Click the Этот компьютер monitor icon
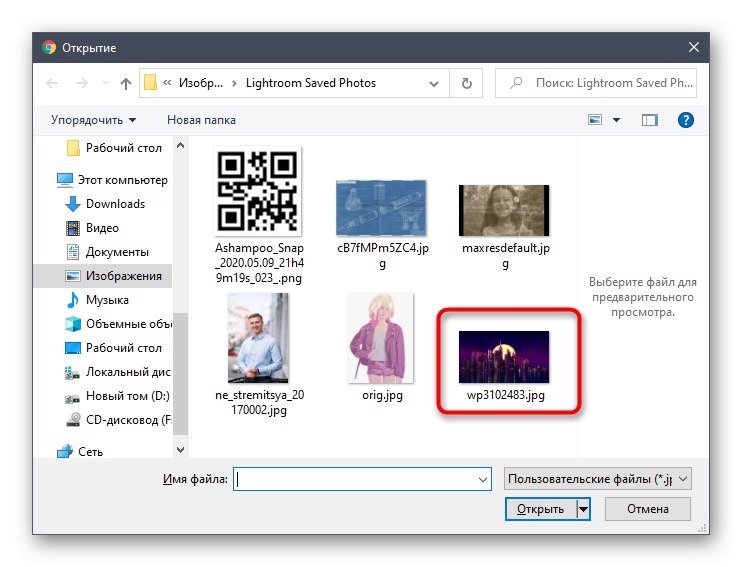742x567 pixels. (64, 180)
